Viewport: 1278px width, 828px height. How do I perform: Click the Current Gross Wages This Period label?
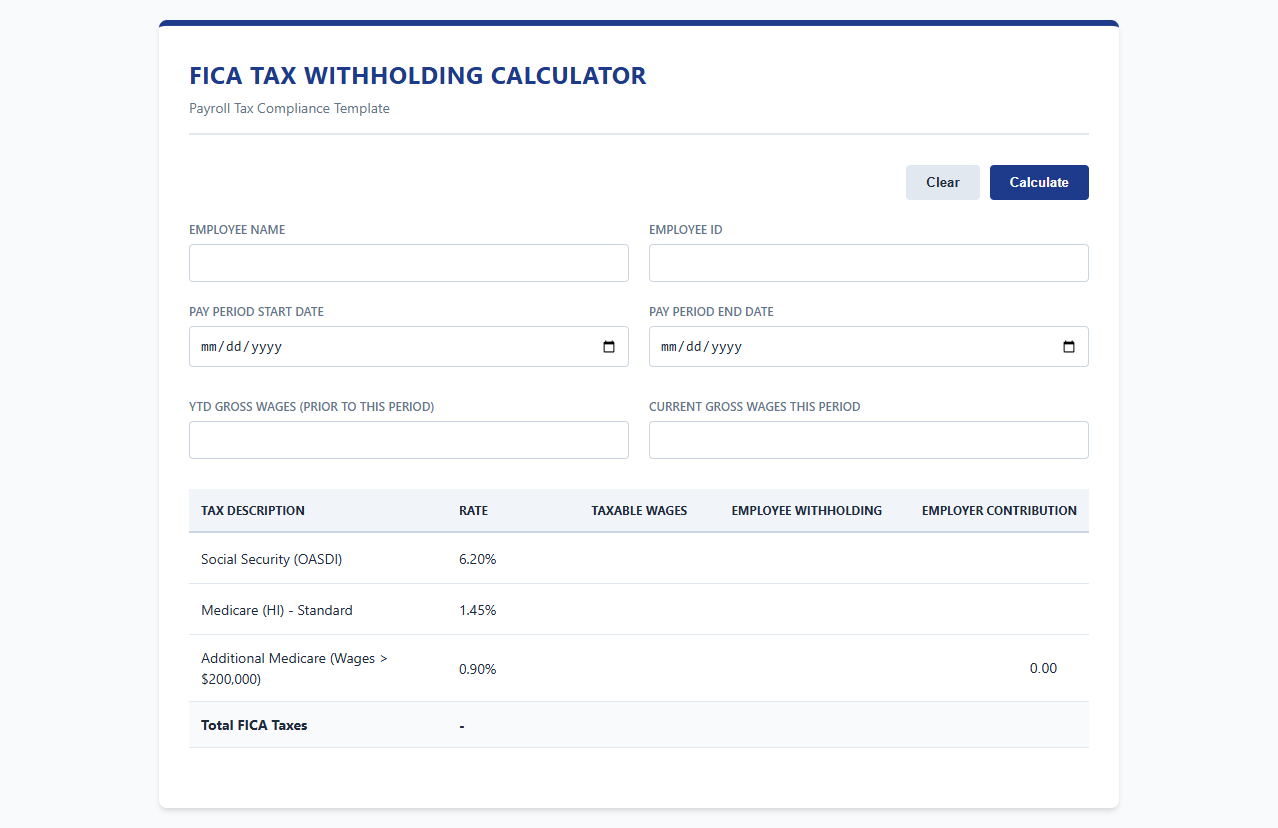(755, 406)
